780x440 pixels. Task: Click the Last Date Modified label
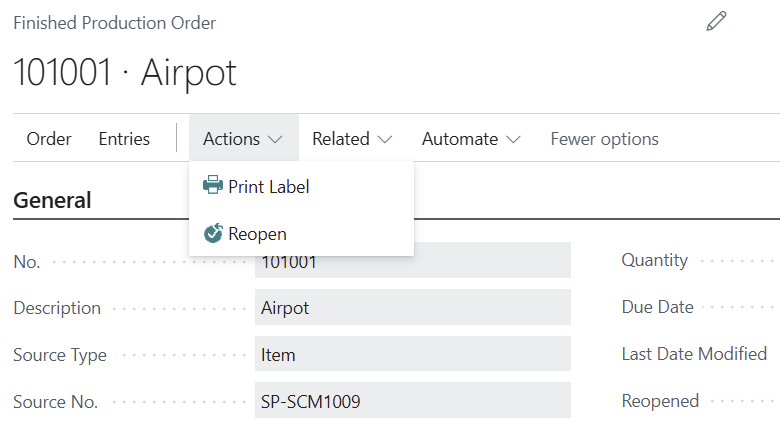694,354
